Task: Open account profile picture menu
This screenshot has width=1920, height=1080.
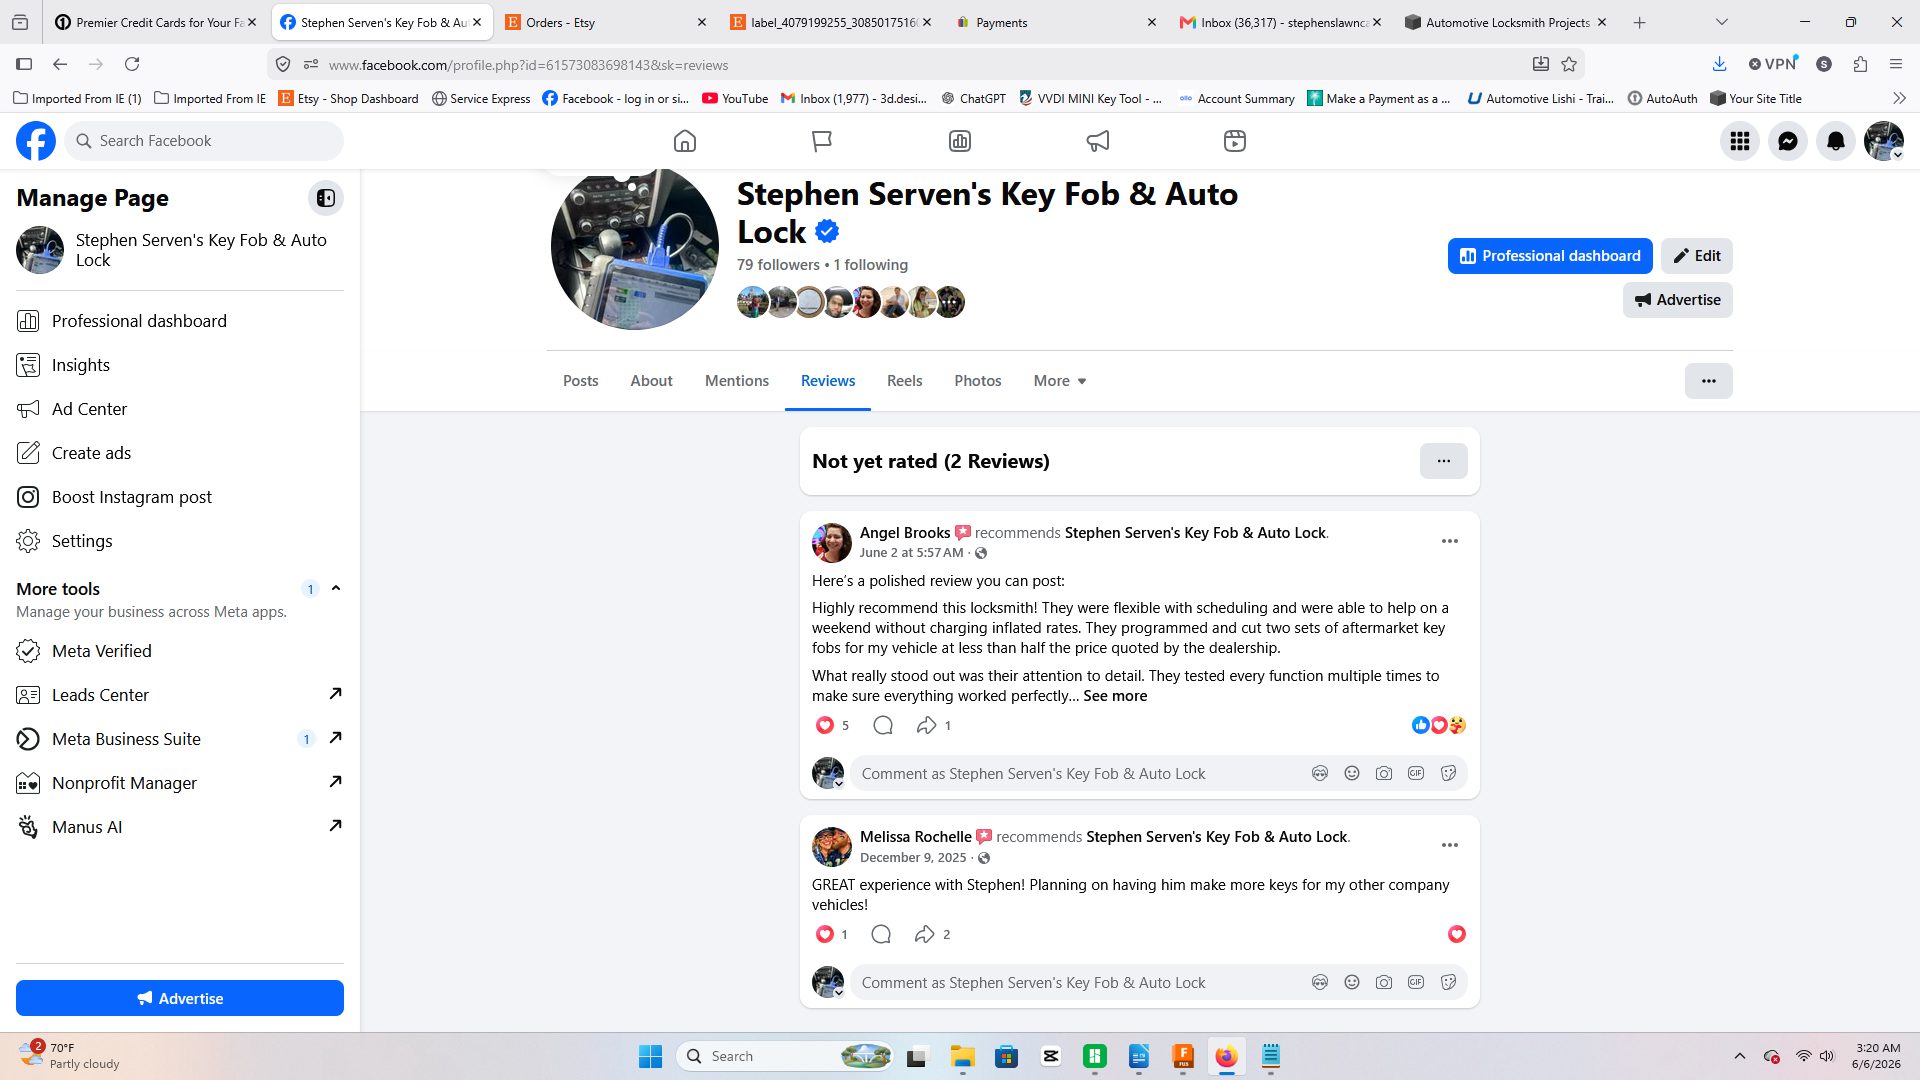Action: click(x=1884, y=141)
